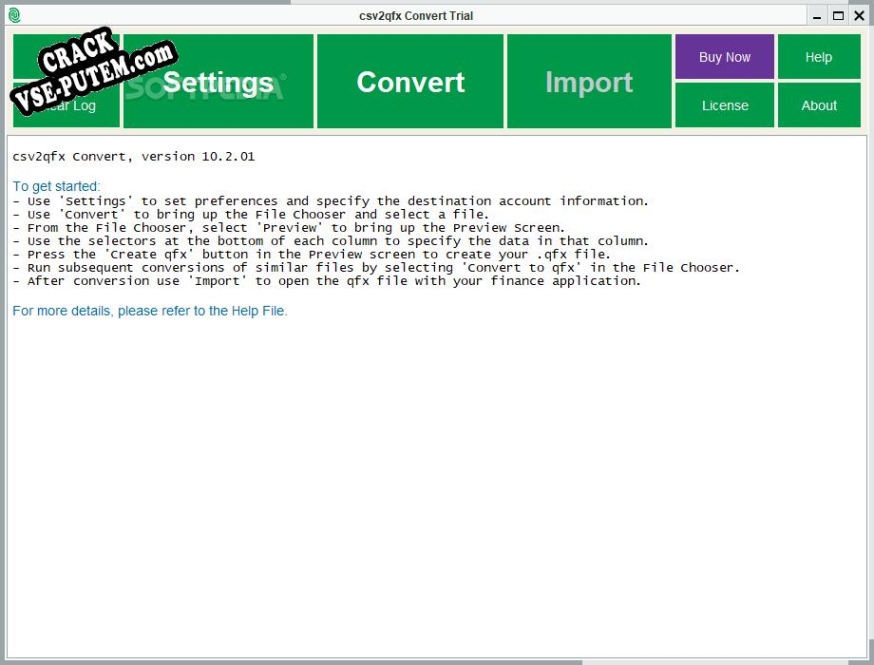Screen dimensions: 874x665
Task: Start a conversion with the Convert tile
Action: 410,81
